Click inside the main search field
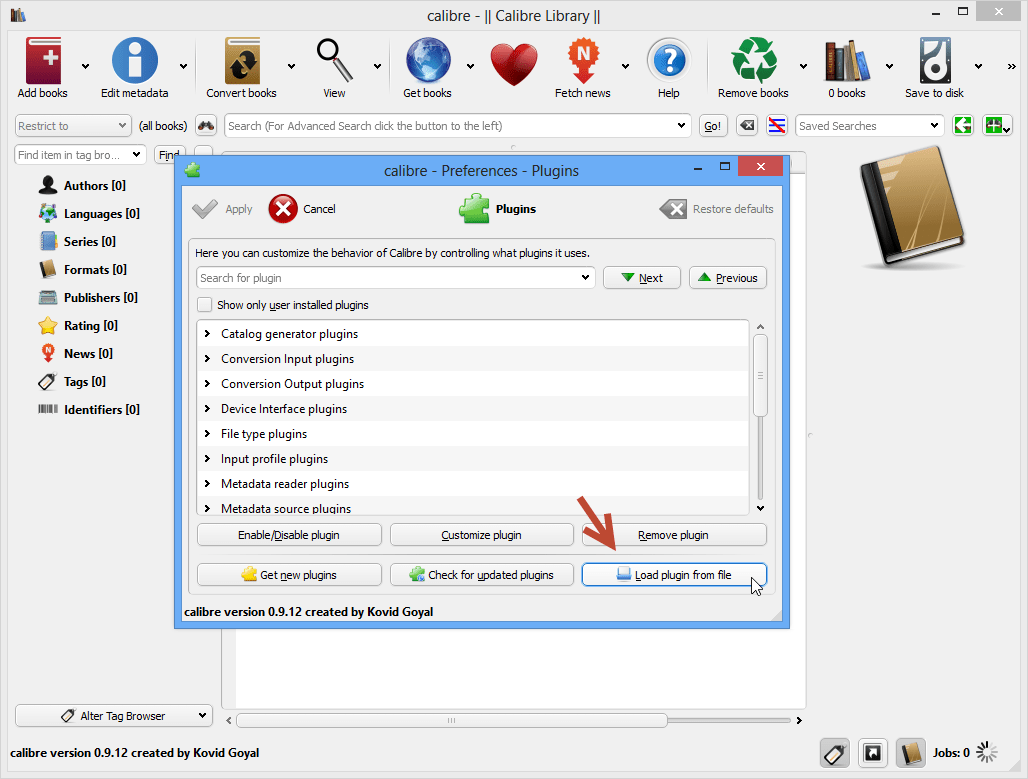This screenshot has height=779, width=1028. tap(450, 125)
